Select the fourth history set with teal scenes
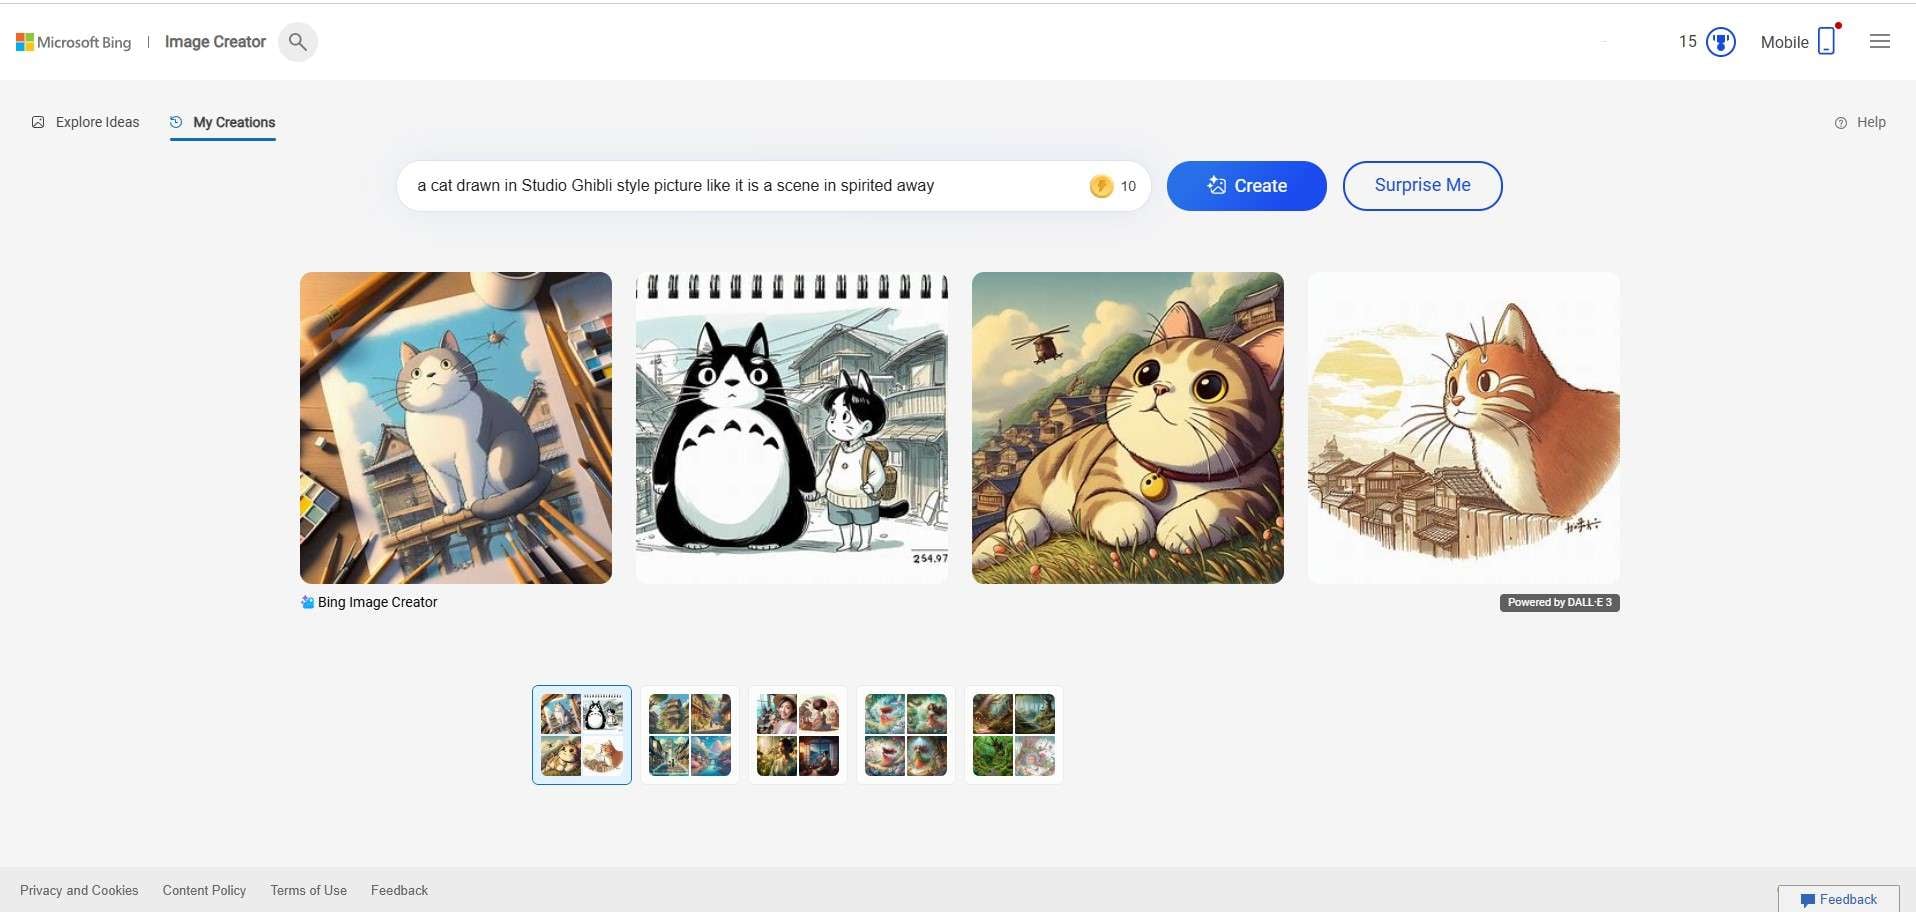This screenshot has height=912, width=1916. click(906, 735)
